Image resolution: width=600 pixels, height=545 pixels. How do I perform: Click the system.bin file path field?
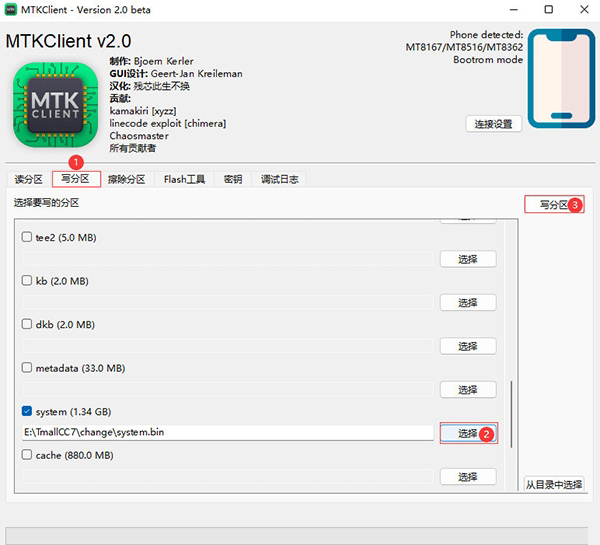pos(228,433)
